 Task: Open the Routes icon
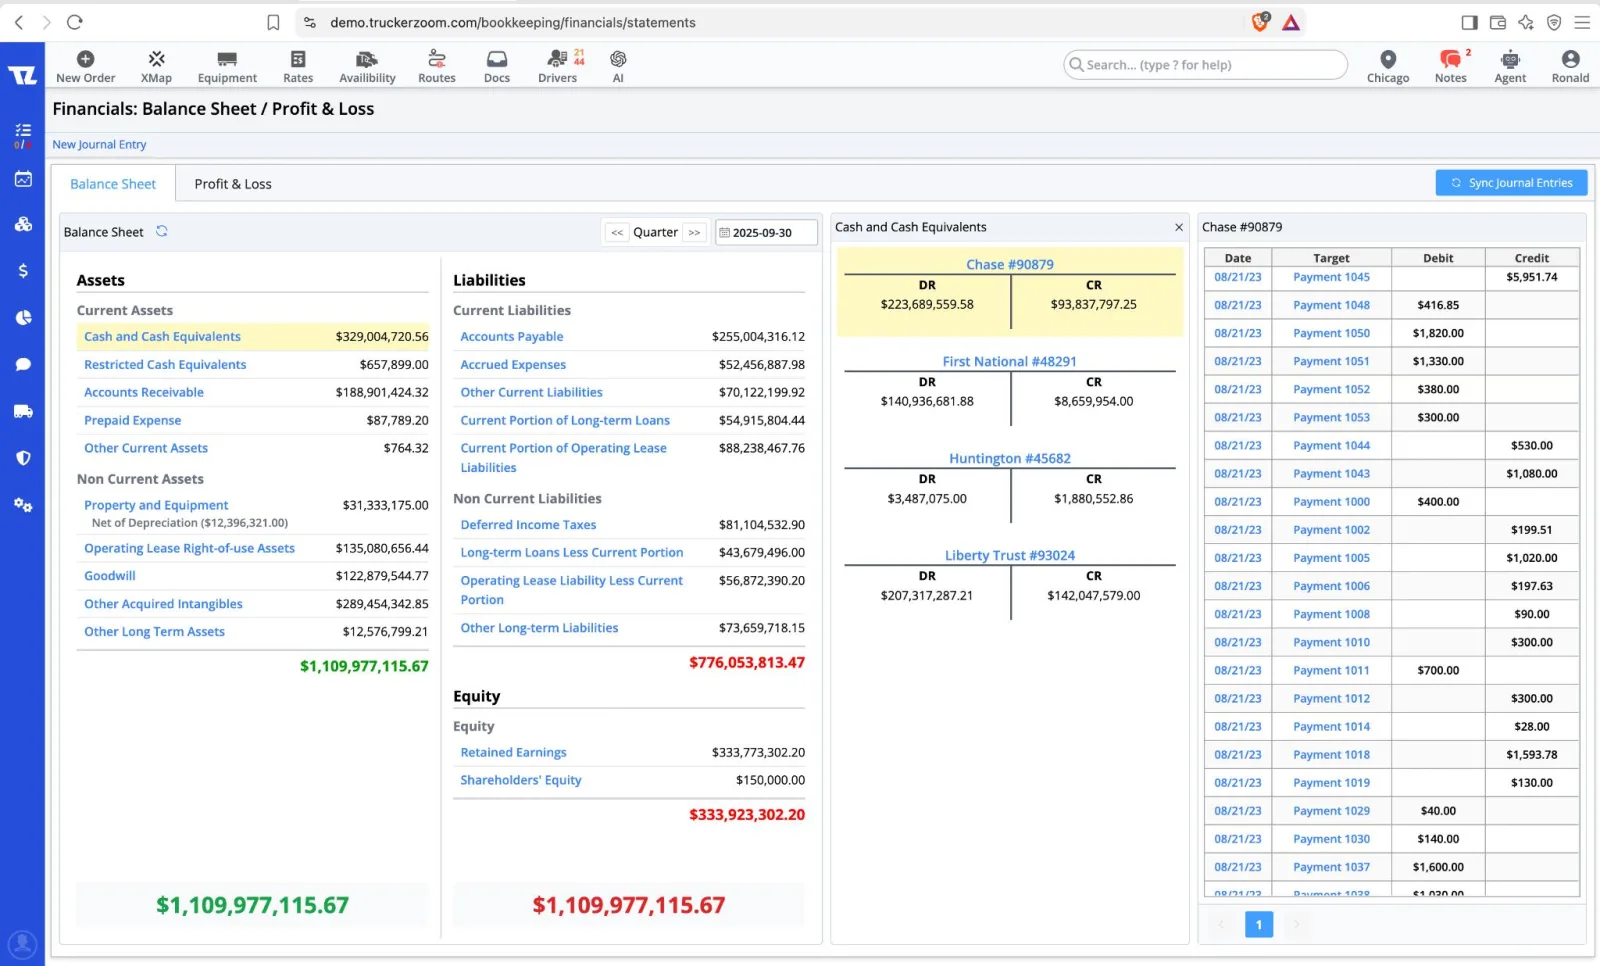tap(437, 66)
